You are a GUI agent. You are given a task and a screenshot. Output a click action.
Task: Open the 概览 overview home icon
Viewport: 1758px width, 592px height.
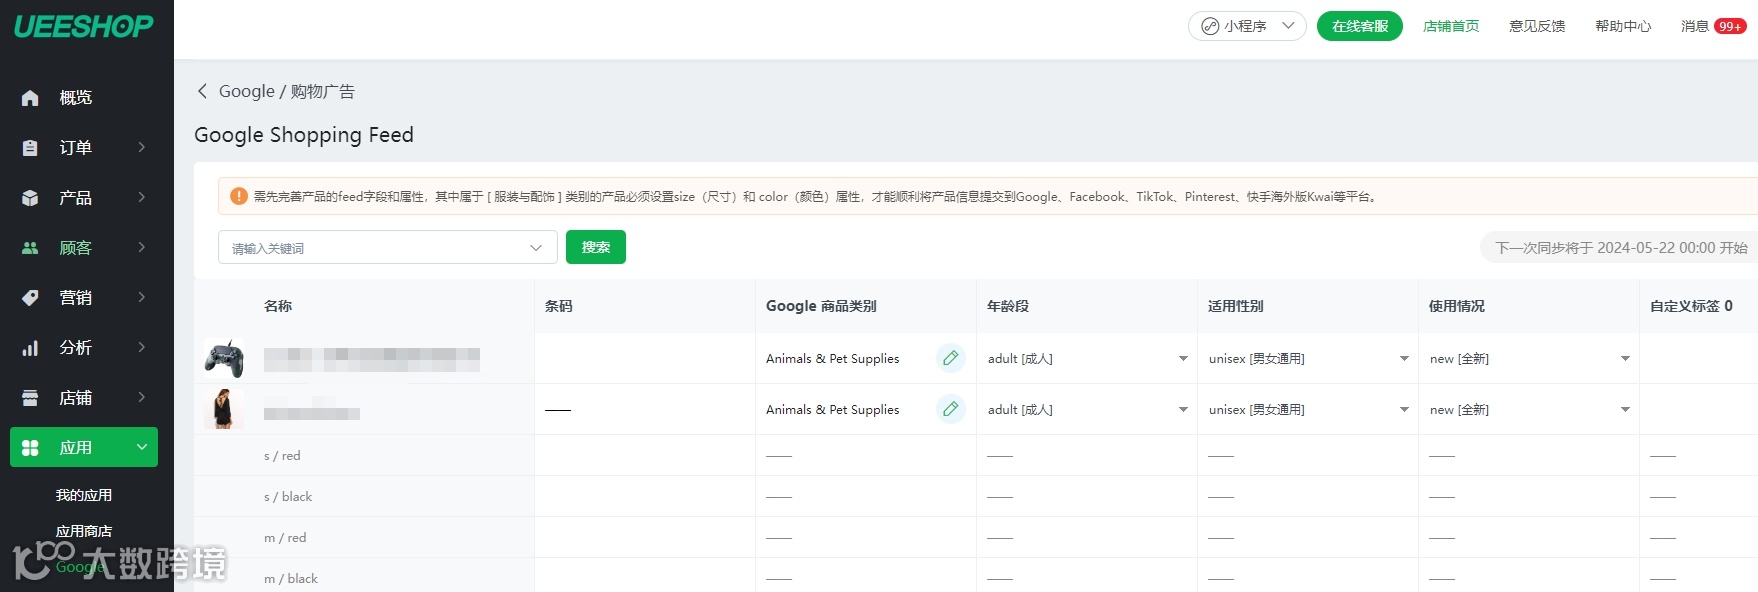pyautogui.click(x=30, y=98)
